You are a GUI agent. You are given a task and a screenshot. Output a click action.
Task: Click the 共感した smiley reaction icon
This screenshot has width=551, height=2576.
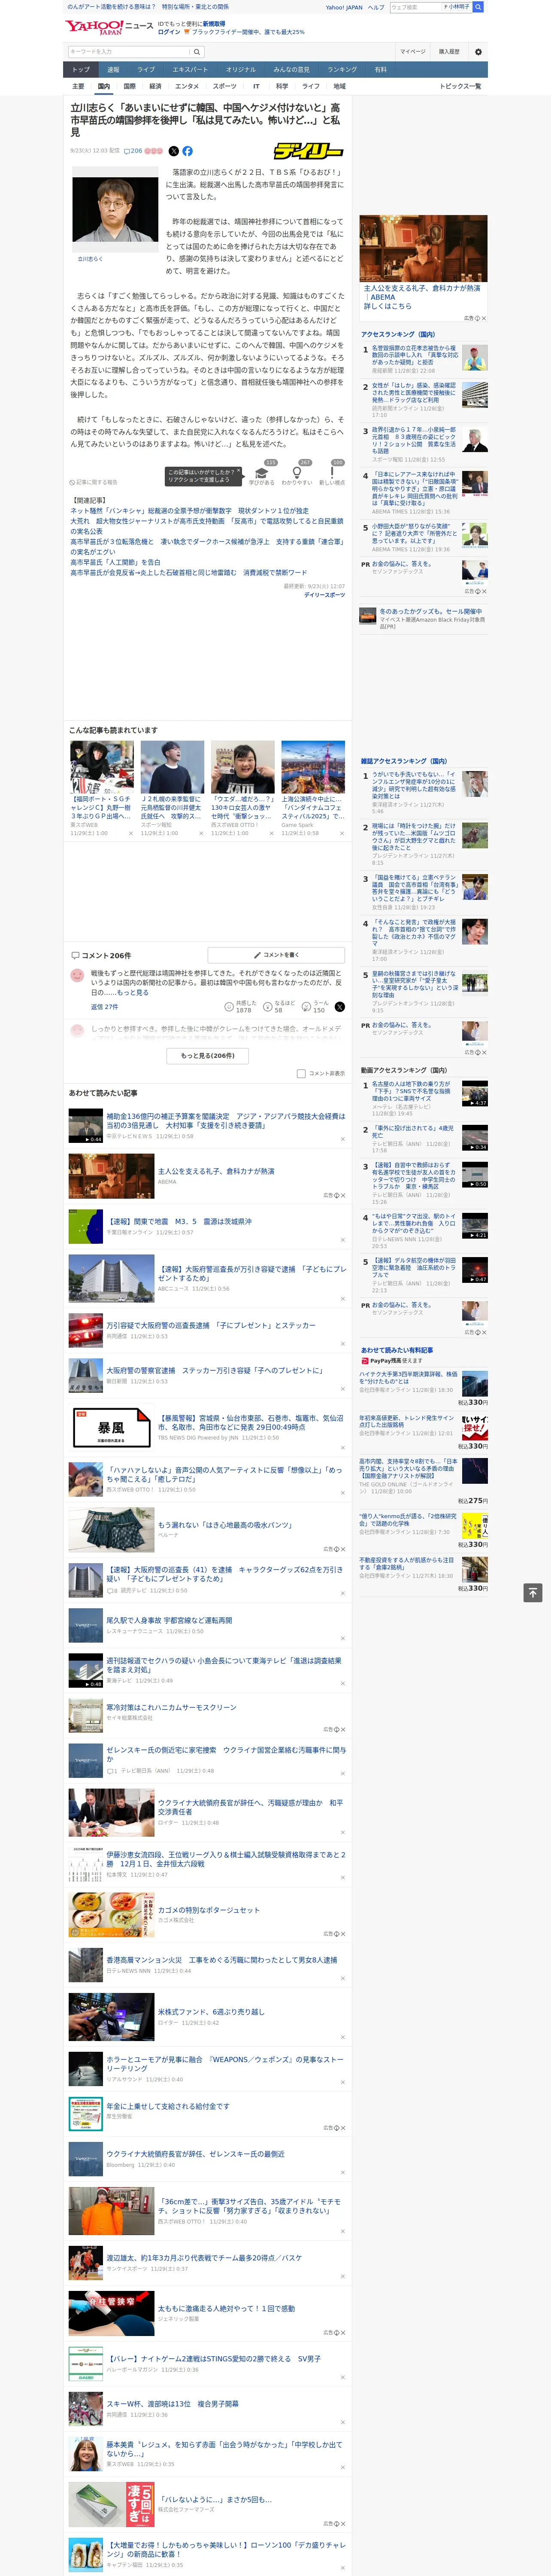click(229, 1007)
